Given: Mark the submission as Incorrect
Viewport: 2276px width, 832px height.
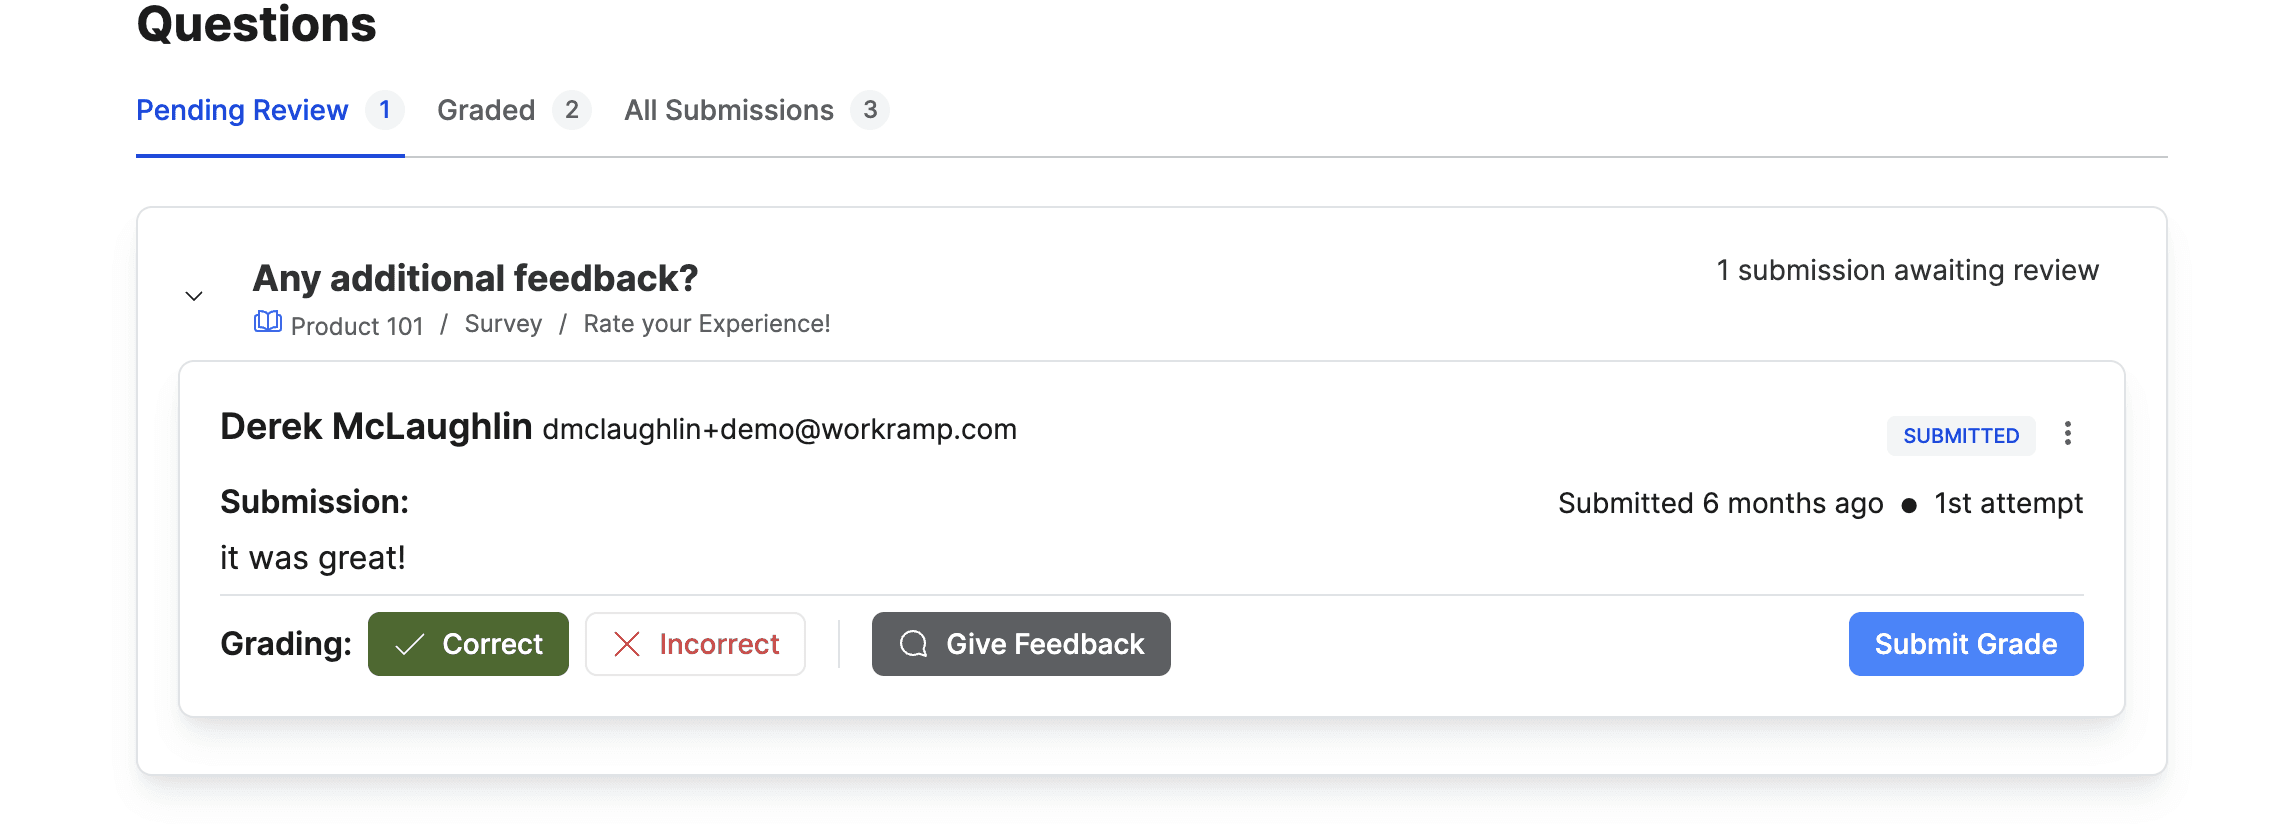Looking at the screenshot, I should click(x=695, y=644).
